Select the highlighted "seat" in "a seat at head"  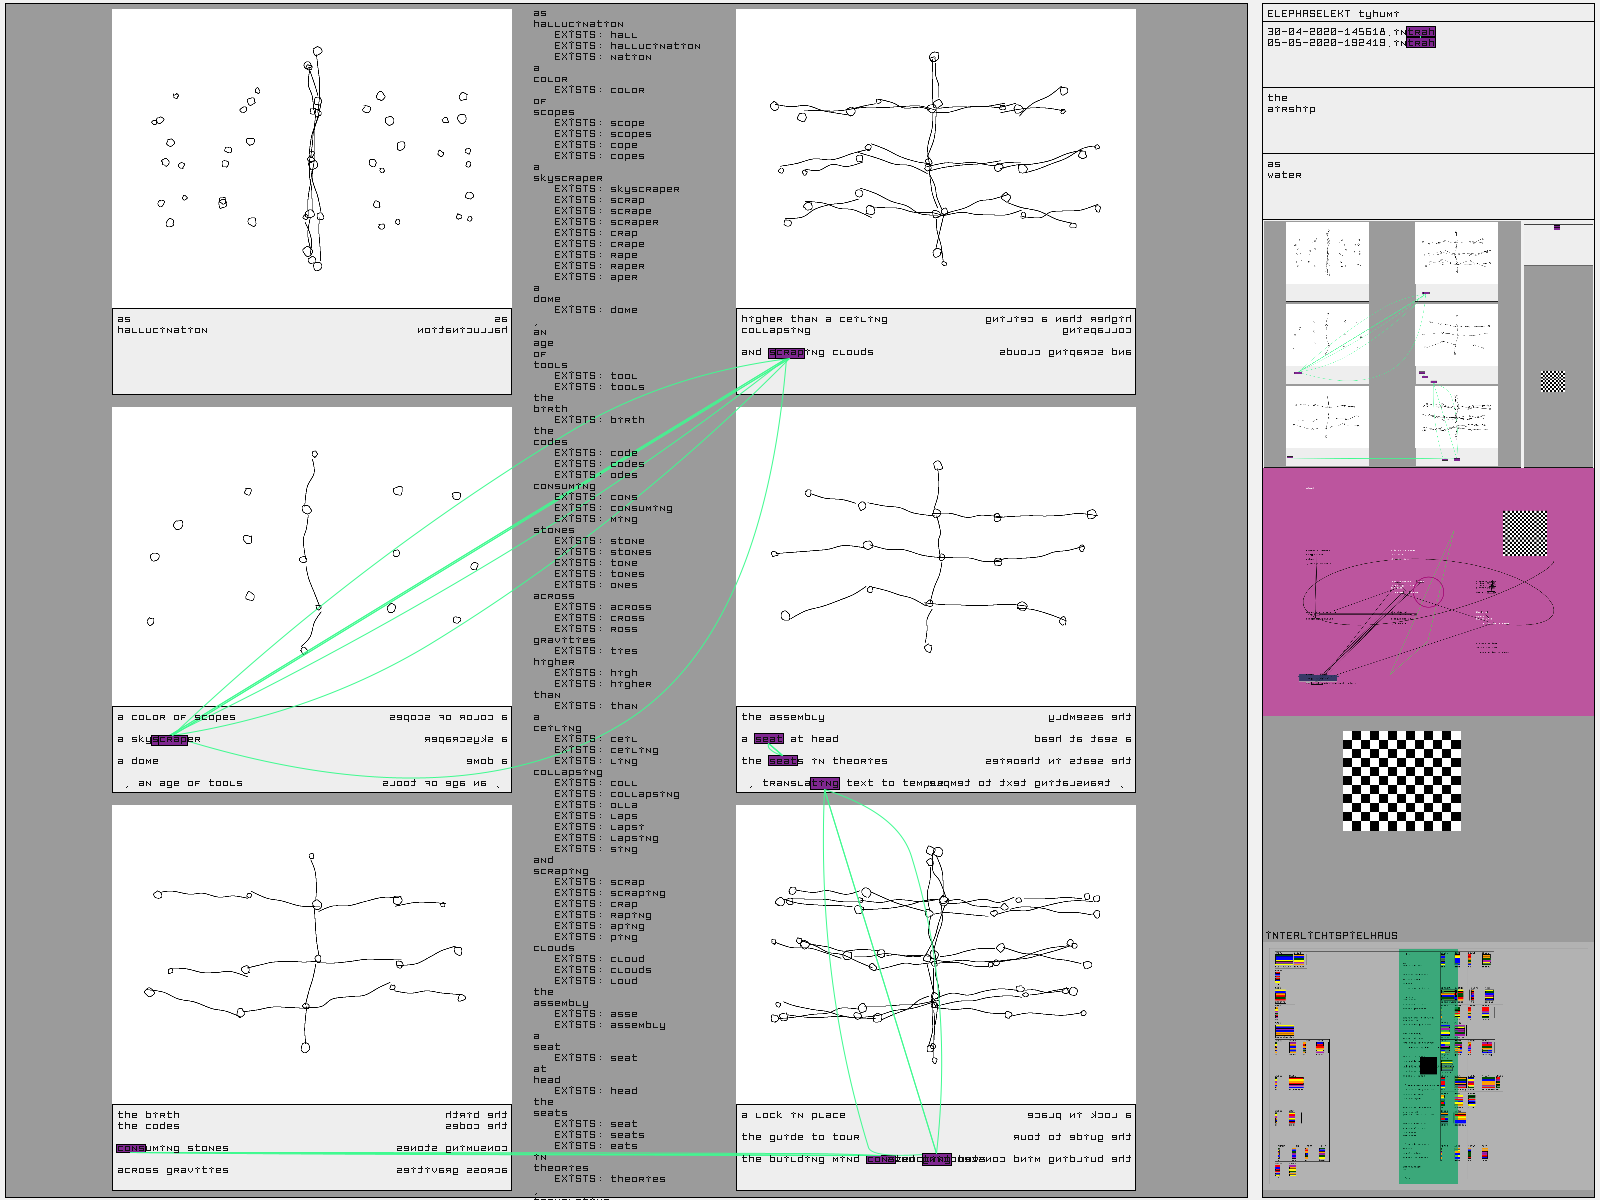769,739
